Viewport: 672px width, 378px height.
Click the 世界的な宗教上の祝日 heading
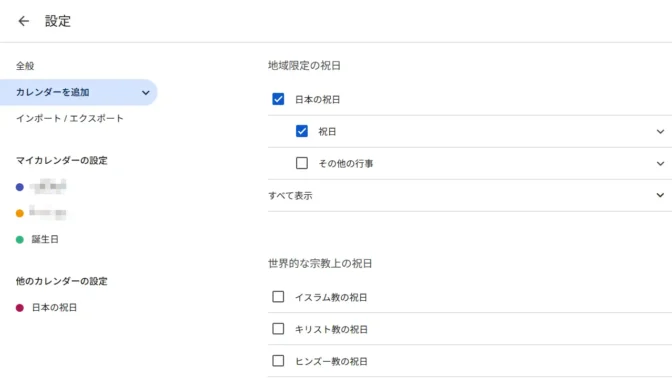pyautogui.click(x=320, y=263)
